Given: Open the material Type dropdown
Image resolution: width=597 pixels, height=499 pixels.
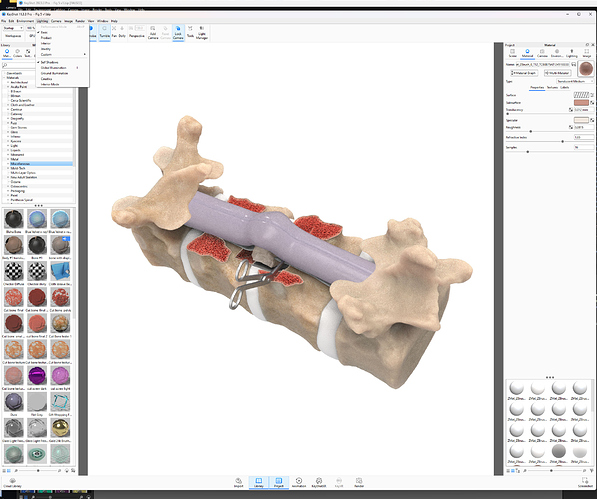Looking at the screenshot, I should [575, 81].
